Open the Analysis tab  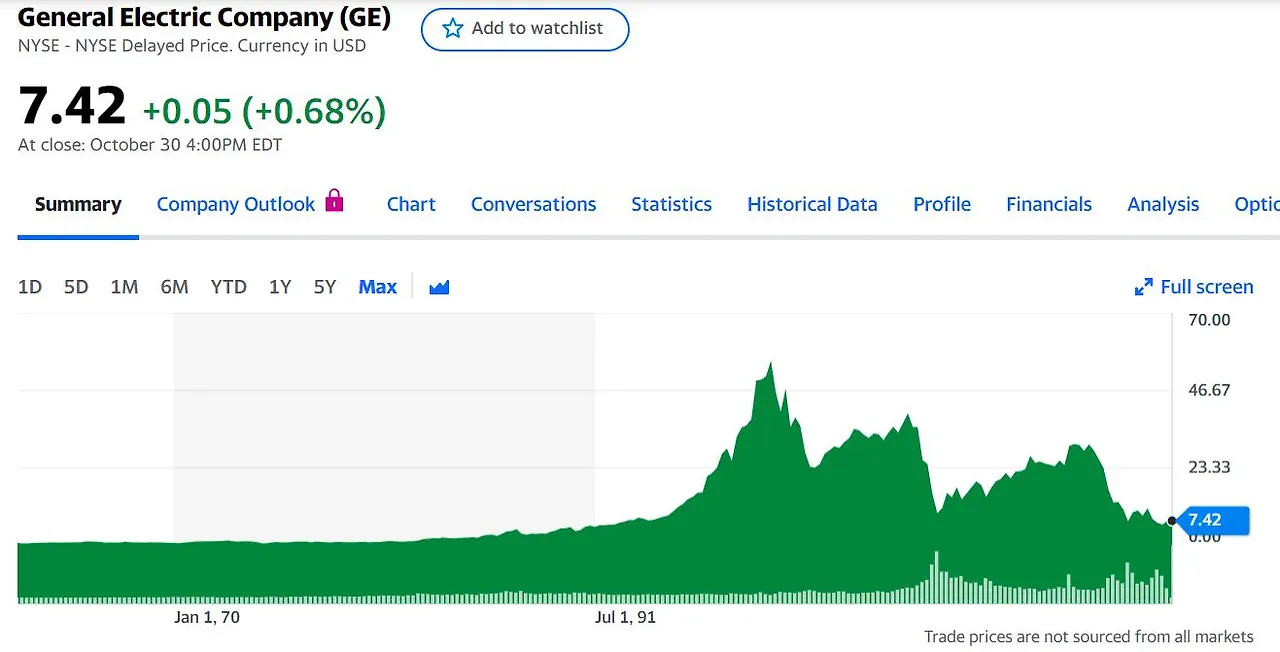[x=1163, y=204]
